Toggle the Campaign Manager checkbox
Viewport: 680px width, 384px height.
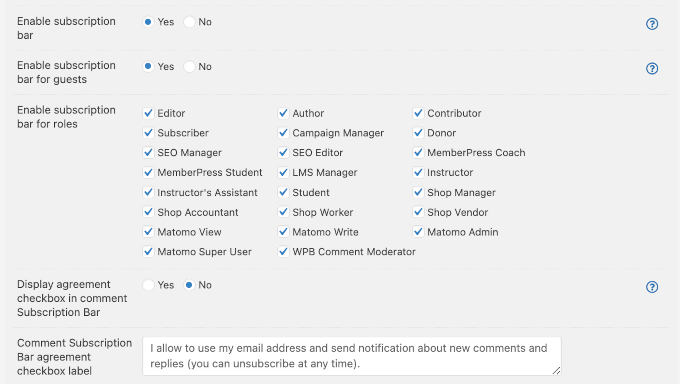(x=283, y=133)
